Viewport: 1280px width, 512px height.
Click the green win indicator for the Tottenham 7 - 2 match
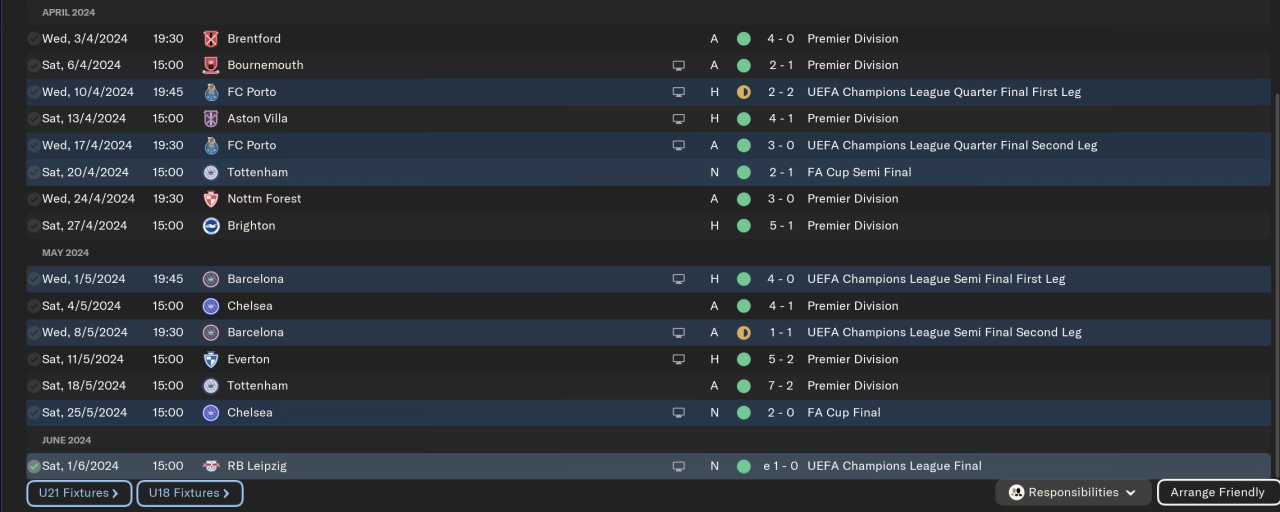(743, 386)
